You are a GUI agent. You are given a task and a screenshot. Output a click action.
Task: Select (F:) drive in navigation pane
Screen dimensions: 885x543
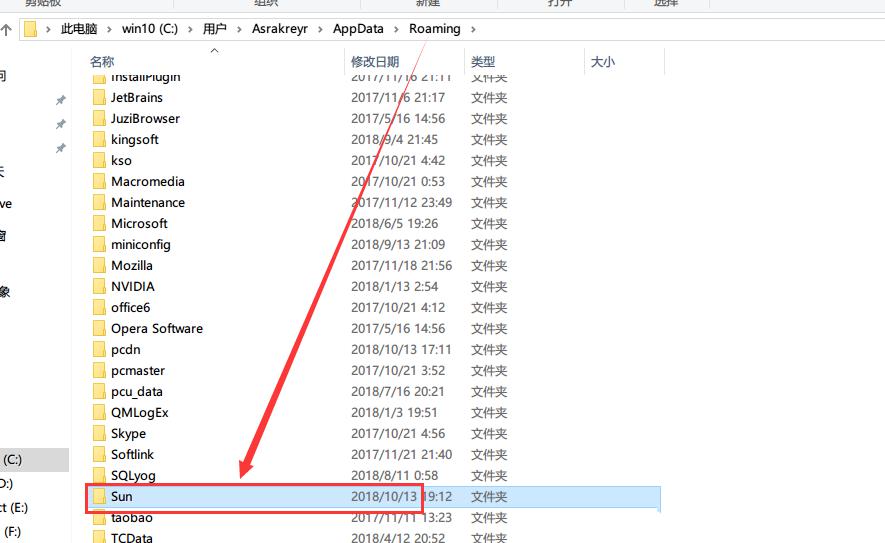pos(12,532)
